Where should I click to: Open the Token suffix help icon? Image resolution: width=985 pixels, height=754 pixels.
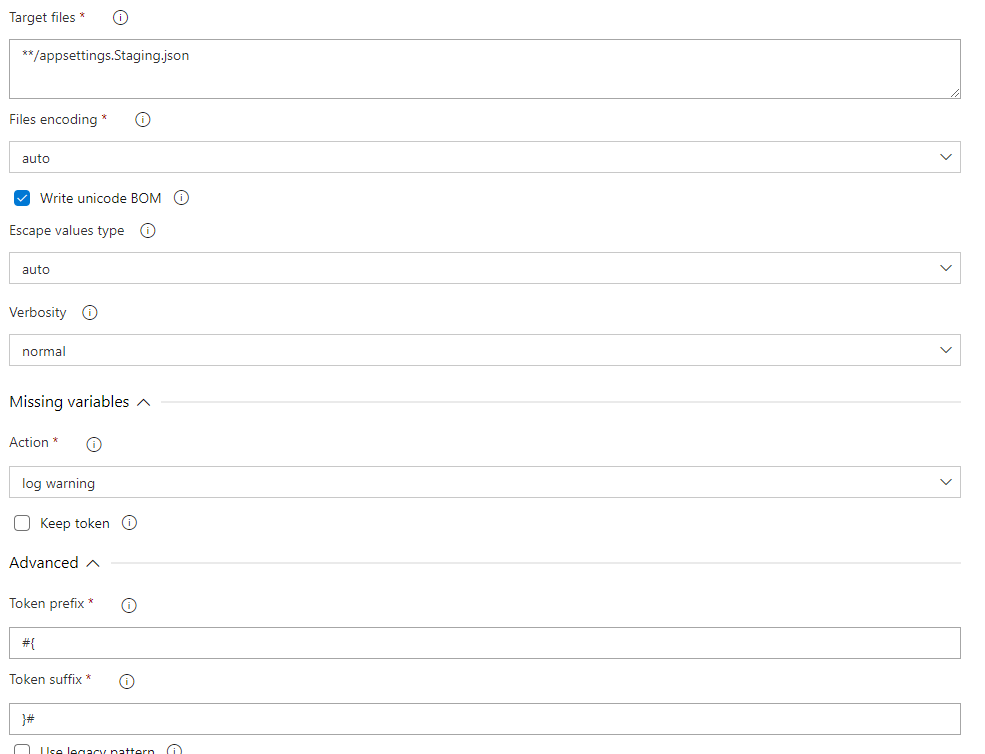pyautogui.click(x=126, y=681)
